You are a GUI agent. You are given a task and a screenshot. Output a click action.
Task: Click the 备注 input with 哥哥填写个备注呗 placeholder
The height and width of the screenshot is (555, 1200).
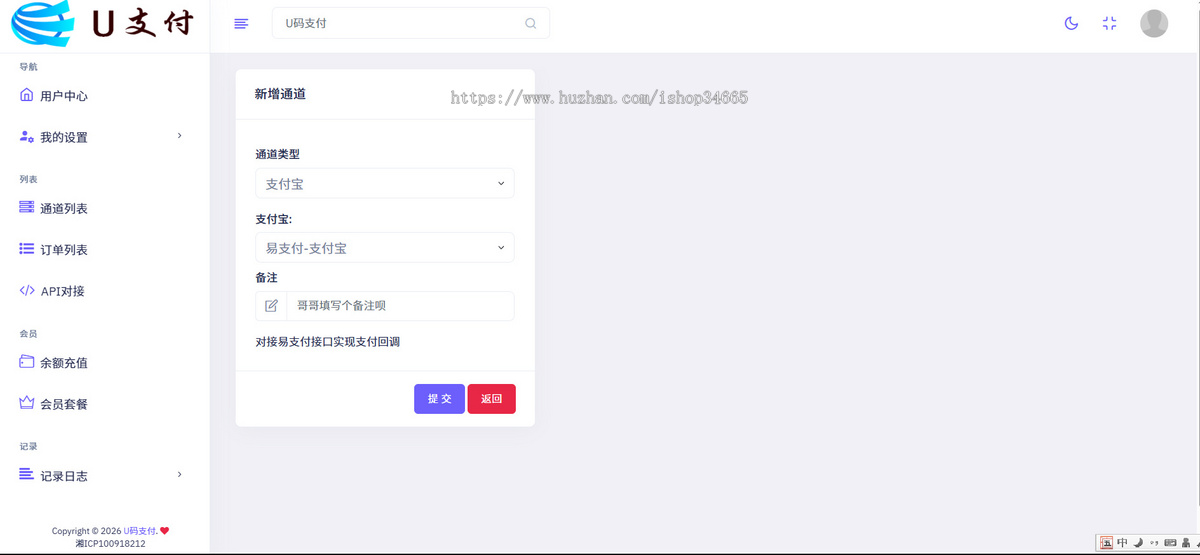tap(400, 306)
